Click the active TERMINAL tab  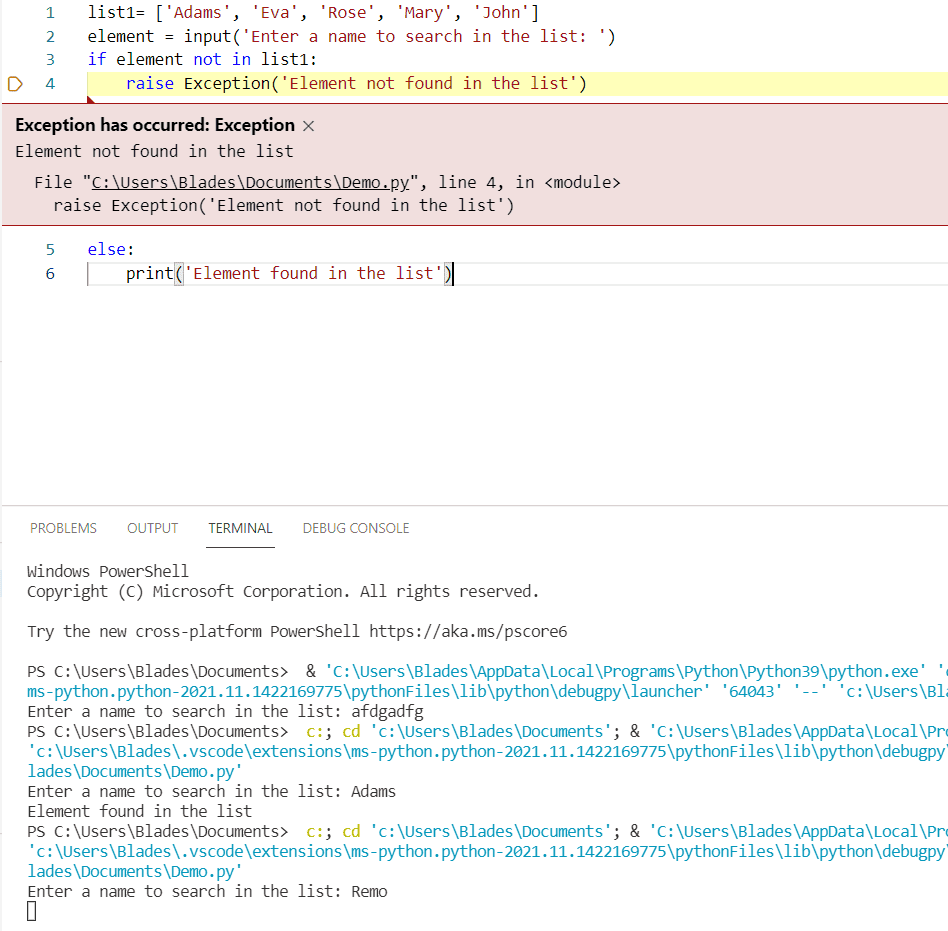240,528
